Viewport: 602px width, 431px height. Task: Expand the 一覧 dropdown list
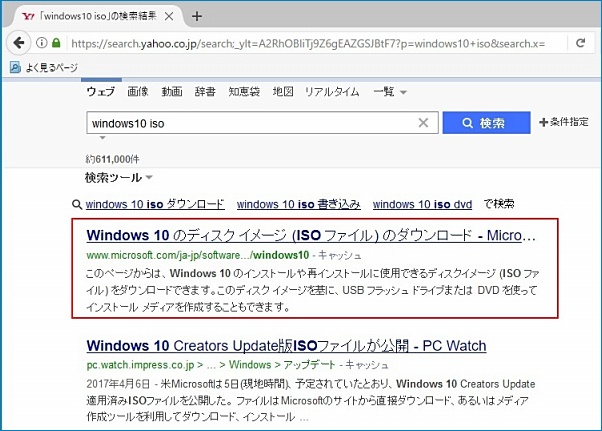click(390, 92)
